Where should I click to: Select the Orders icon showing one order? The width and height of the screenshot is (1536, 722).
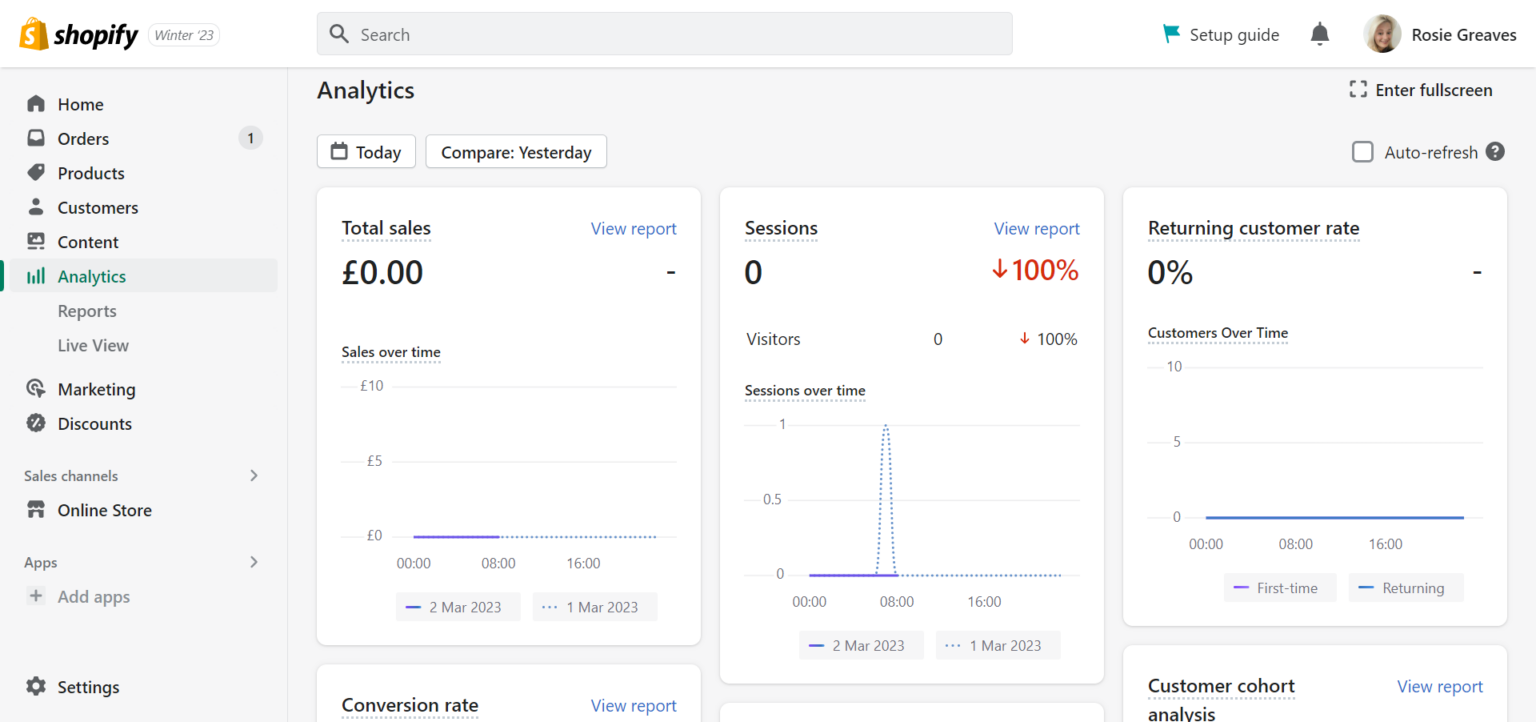[x=35, y=138]
